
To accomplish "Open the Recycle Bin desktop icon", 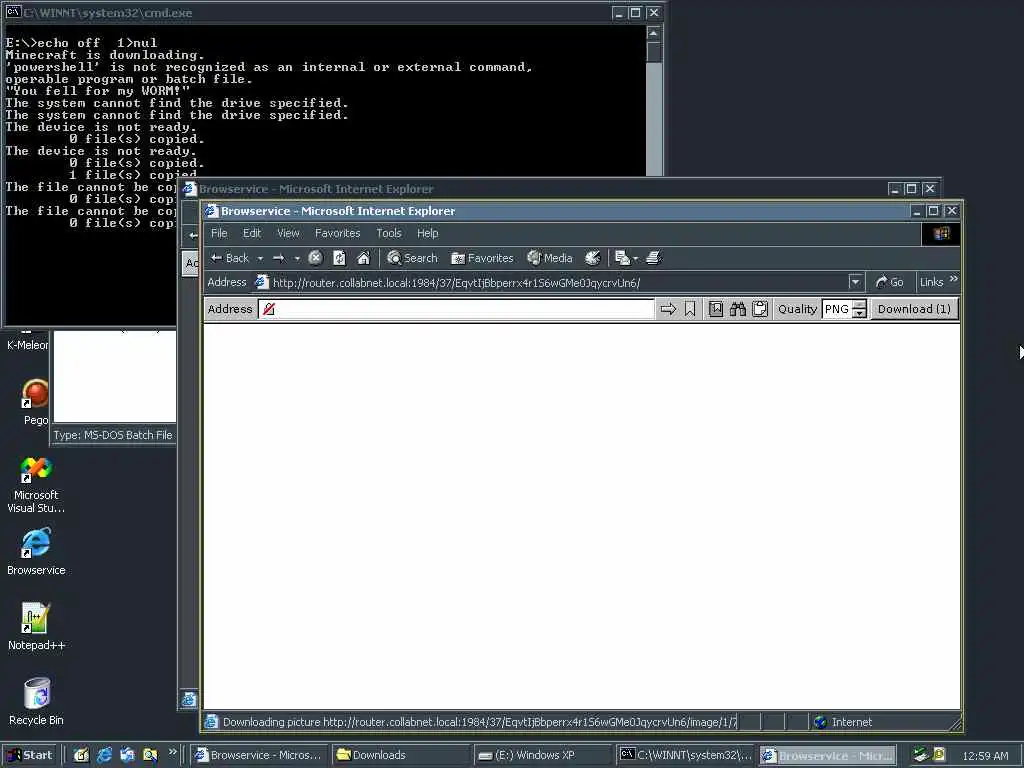I will [36, 701].
